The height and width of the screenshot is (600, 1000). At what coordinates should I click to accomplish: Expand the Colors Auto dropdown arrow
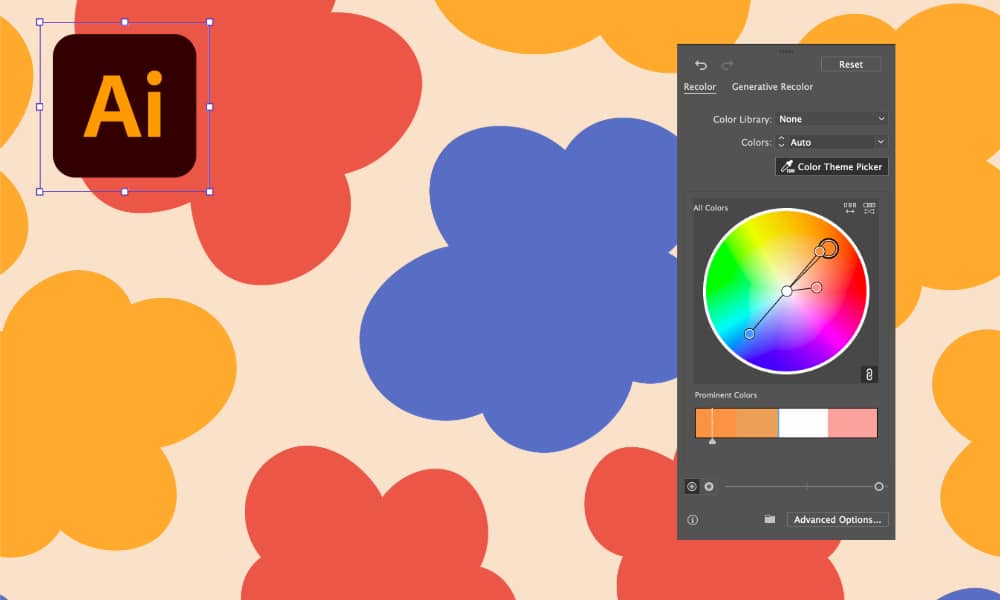(x=881, y=142)
